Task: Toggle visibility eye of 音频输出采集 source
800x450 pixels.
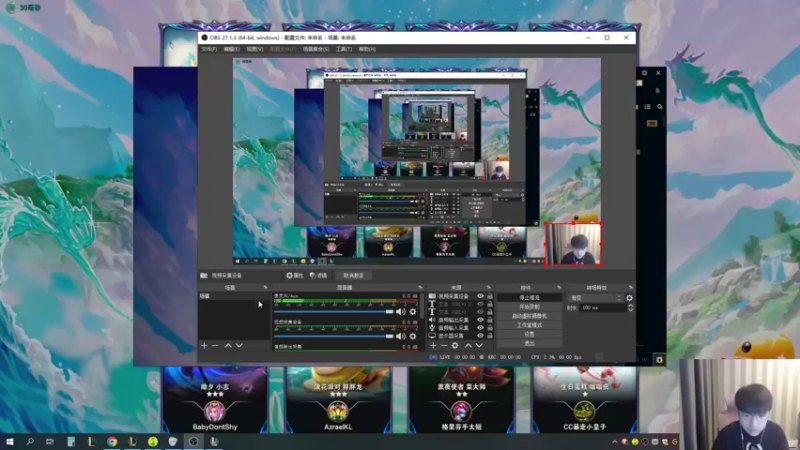Action: coord(480,320)
